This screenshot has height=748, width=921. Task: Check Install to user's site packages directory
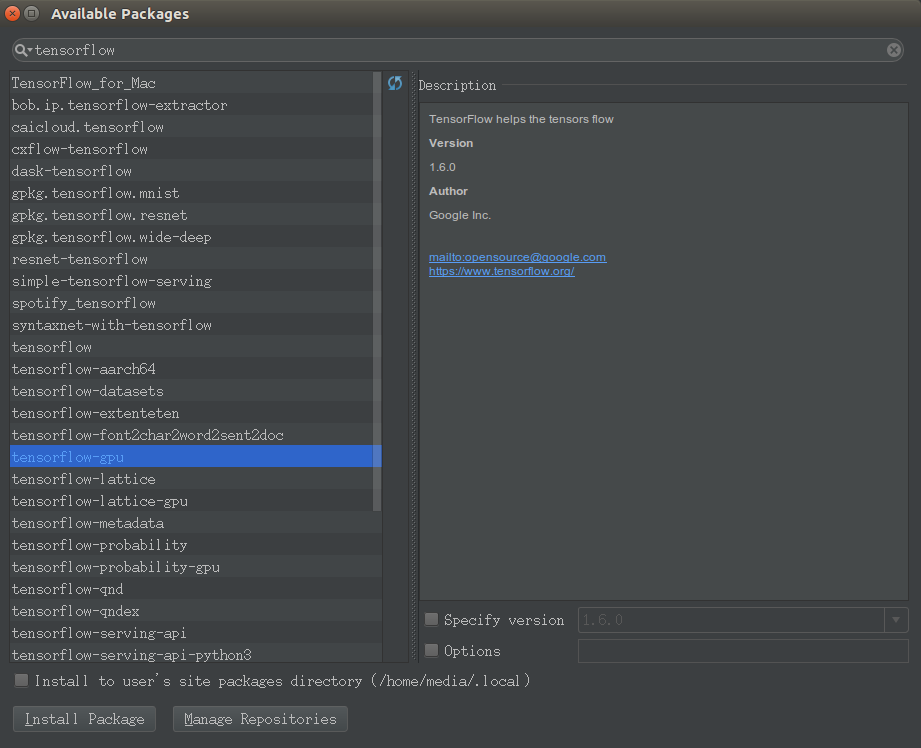coord(21,680)
